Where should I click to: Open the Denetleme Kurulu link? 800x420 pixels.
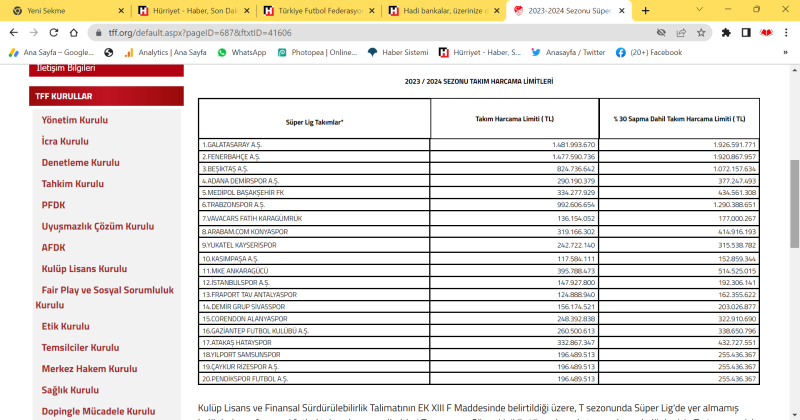[x=80, y=162]
